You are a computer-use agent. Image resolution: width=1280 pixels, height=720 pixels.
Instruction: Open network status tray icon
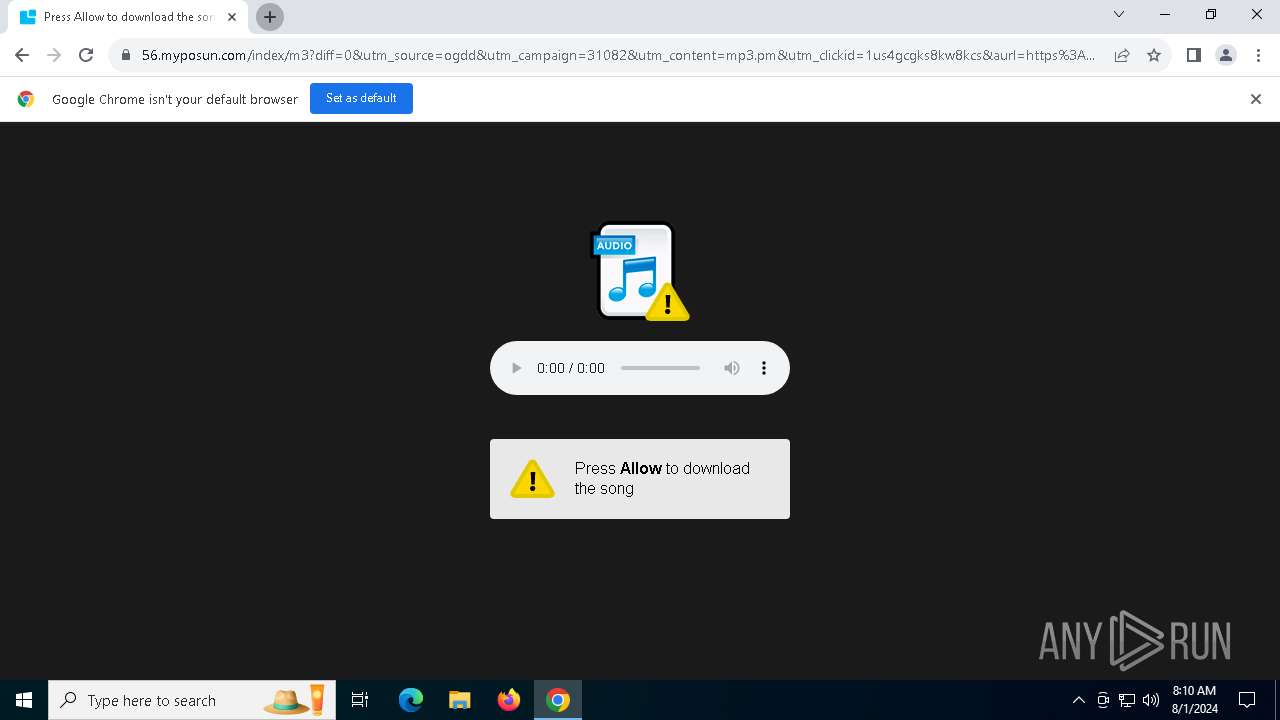point(1127,700)
